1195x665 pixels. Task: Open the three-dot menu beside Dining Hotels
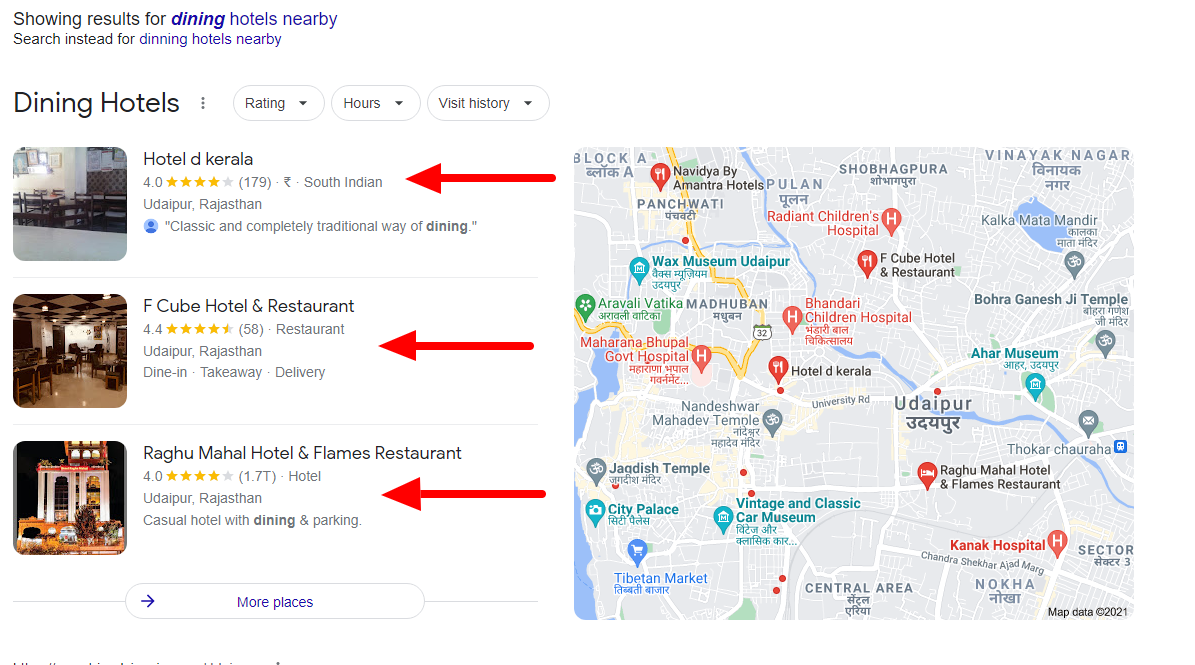coord(203,103)
